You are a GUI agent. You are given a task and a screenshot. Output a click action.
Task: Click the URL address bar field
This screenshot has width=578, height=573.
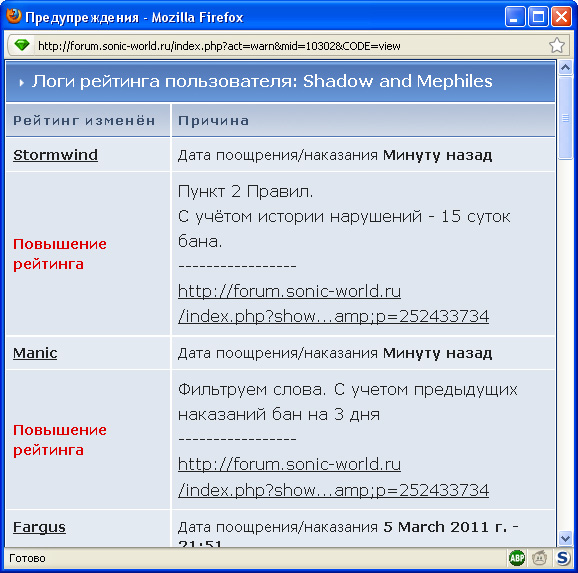coord(291,46)
